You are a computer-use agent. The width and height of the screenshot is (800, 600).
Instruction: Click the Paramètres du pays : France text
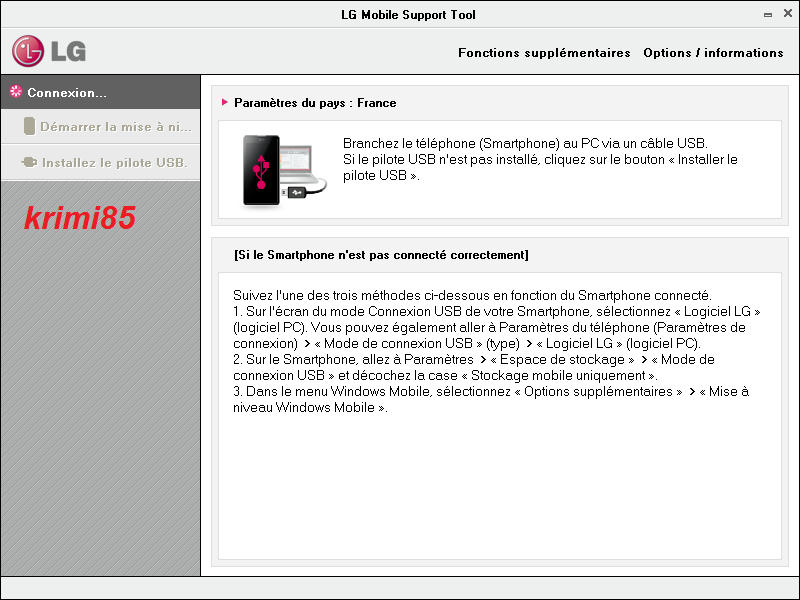[x=315, y=103]
